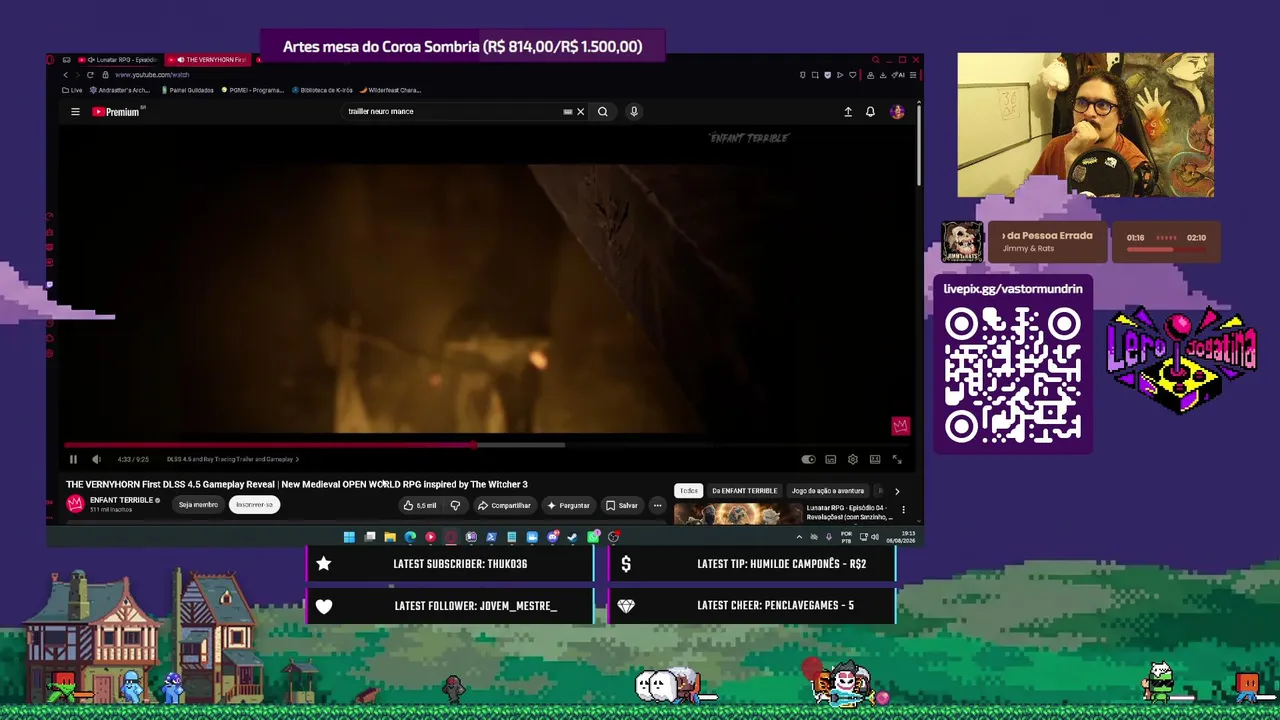Screen dimensions: 1280x720
Task: Reload the browser page
Action: coord(90,75)
